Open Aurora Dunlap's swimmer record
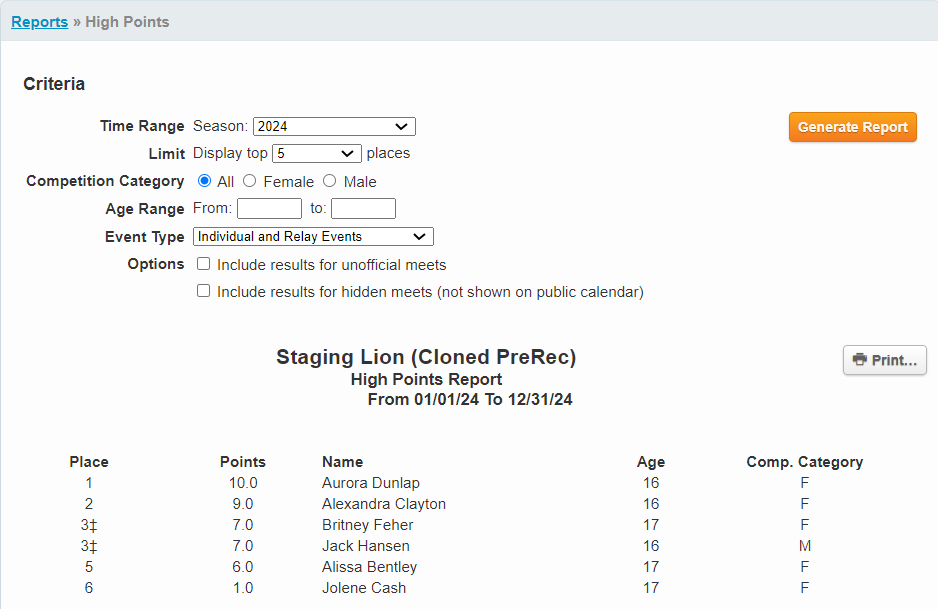The width and height of the screenshot is (938, 609). pos(371,483)
